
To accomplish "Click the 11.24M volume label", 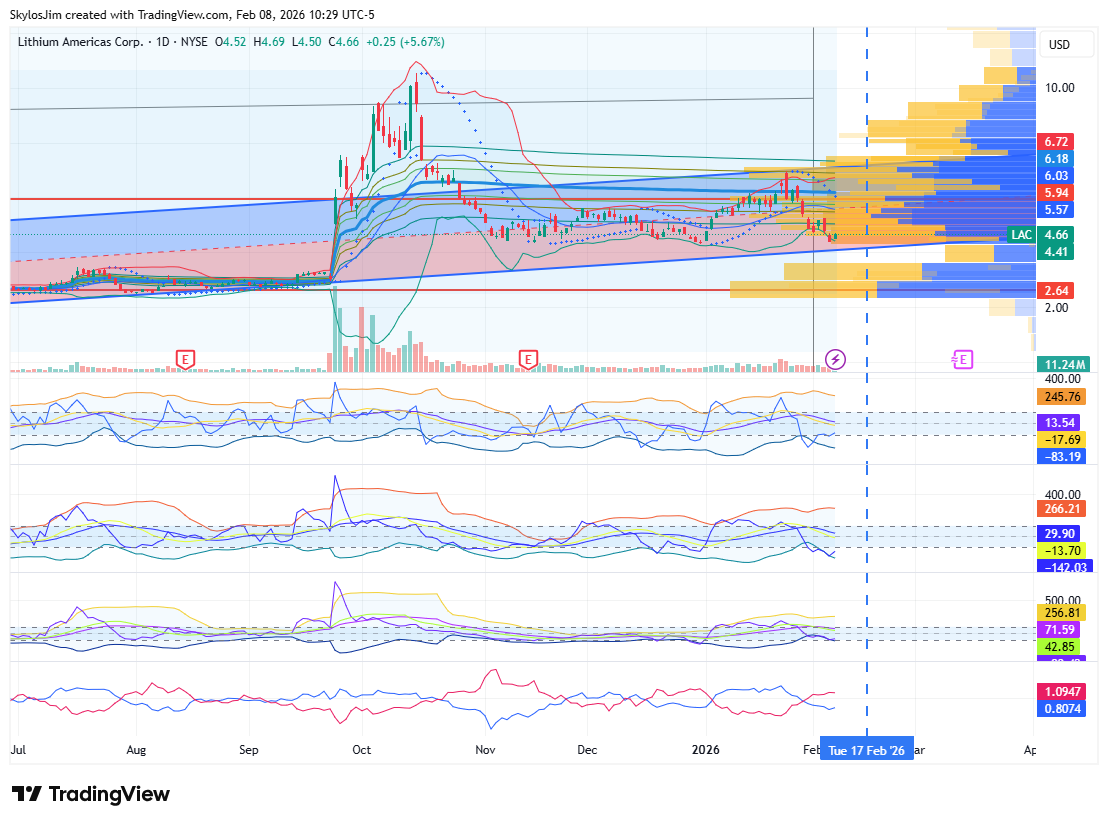I will [x=1062, y=364].
